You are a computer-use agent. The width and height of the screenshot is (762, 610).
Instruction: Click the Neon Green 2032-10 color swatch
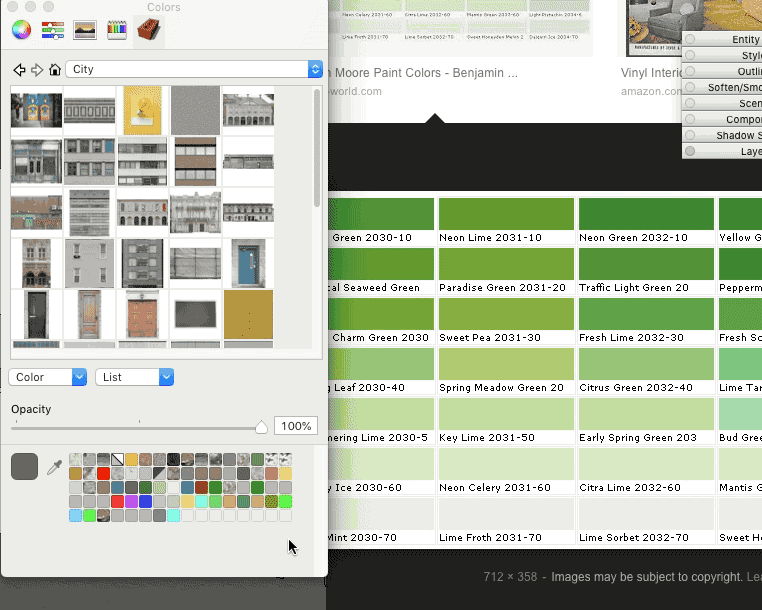pos(646,214)
